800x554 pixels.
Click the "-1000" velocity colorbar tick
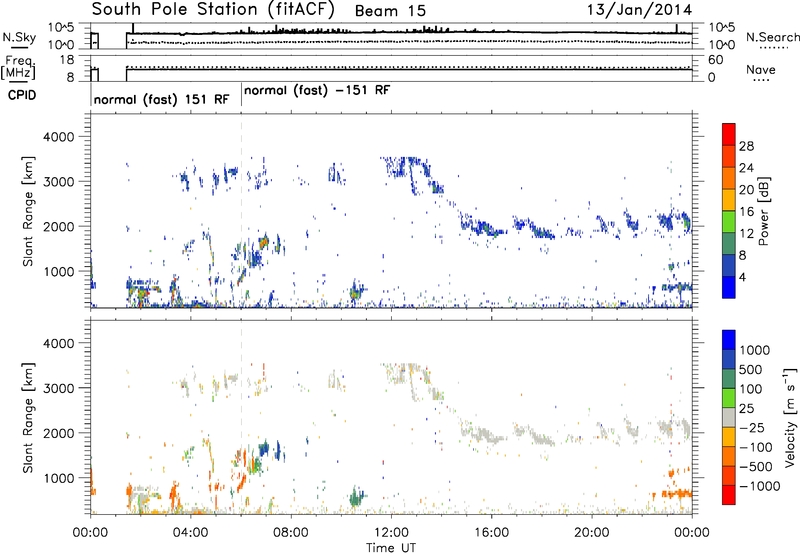(x=760, y=486)
